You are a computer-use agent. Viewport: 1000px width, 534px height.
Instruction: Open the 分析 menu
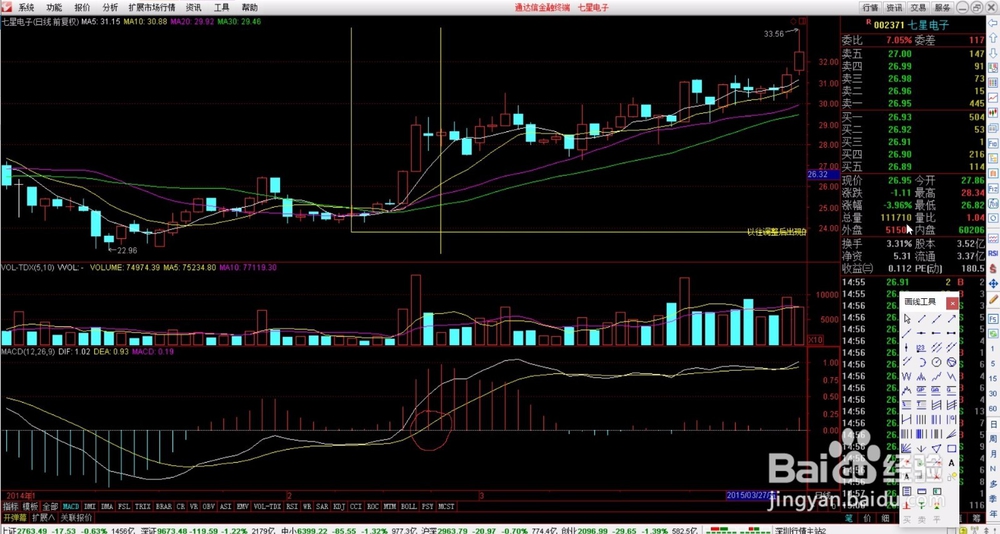[x=110, y=8]
